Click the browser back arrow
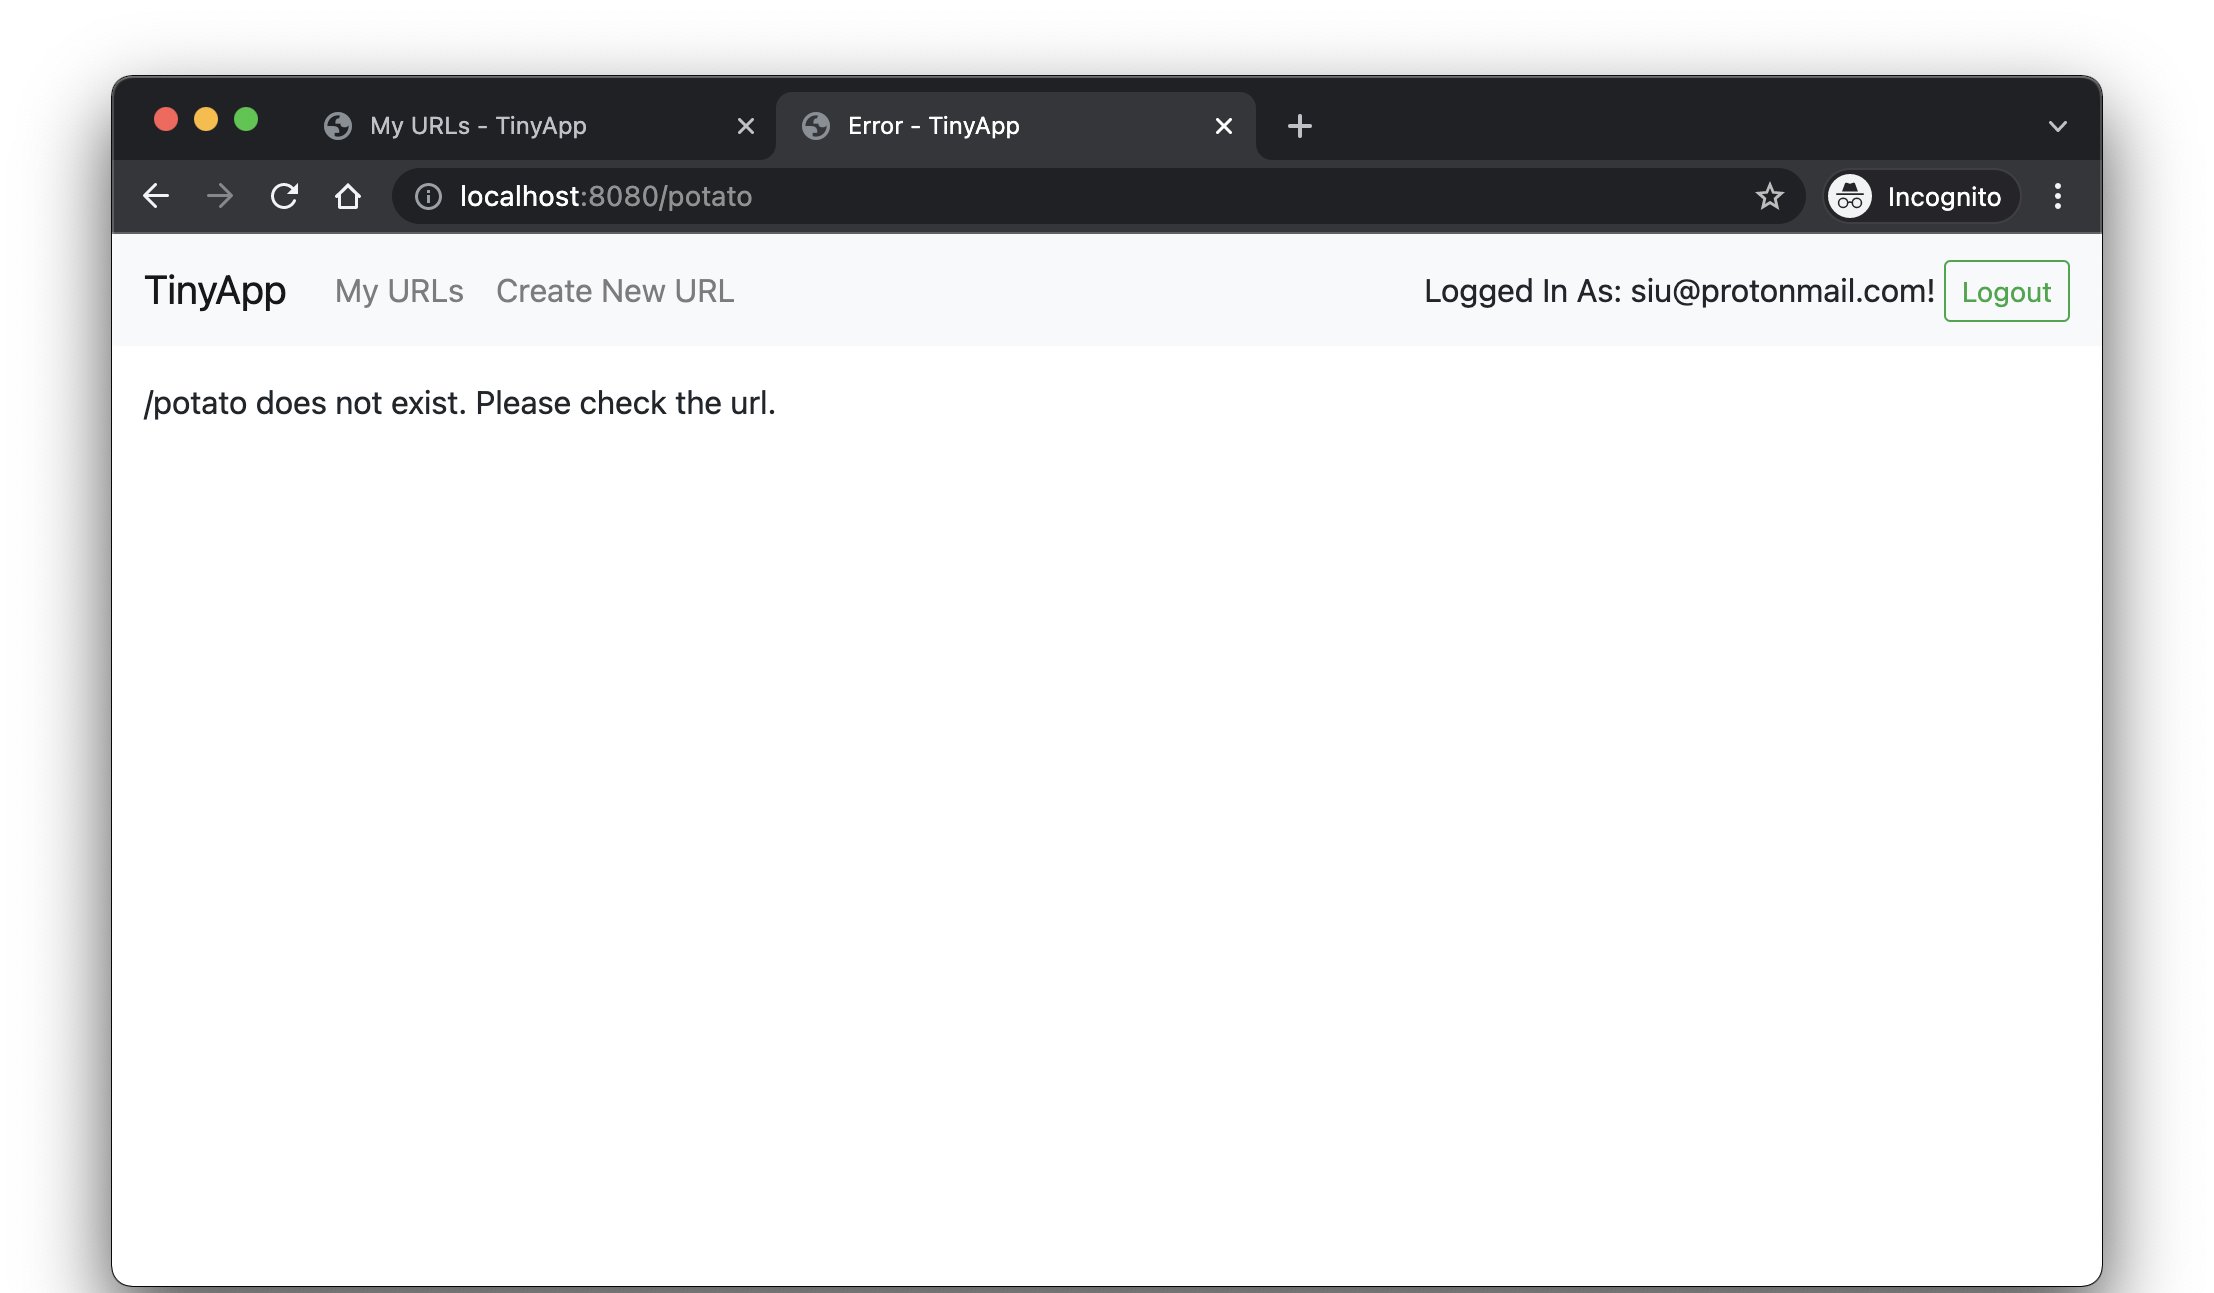Viewport: 2214px width, 1293px height. tap(156, 196)
